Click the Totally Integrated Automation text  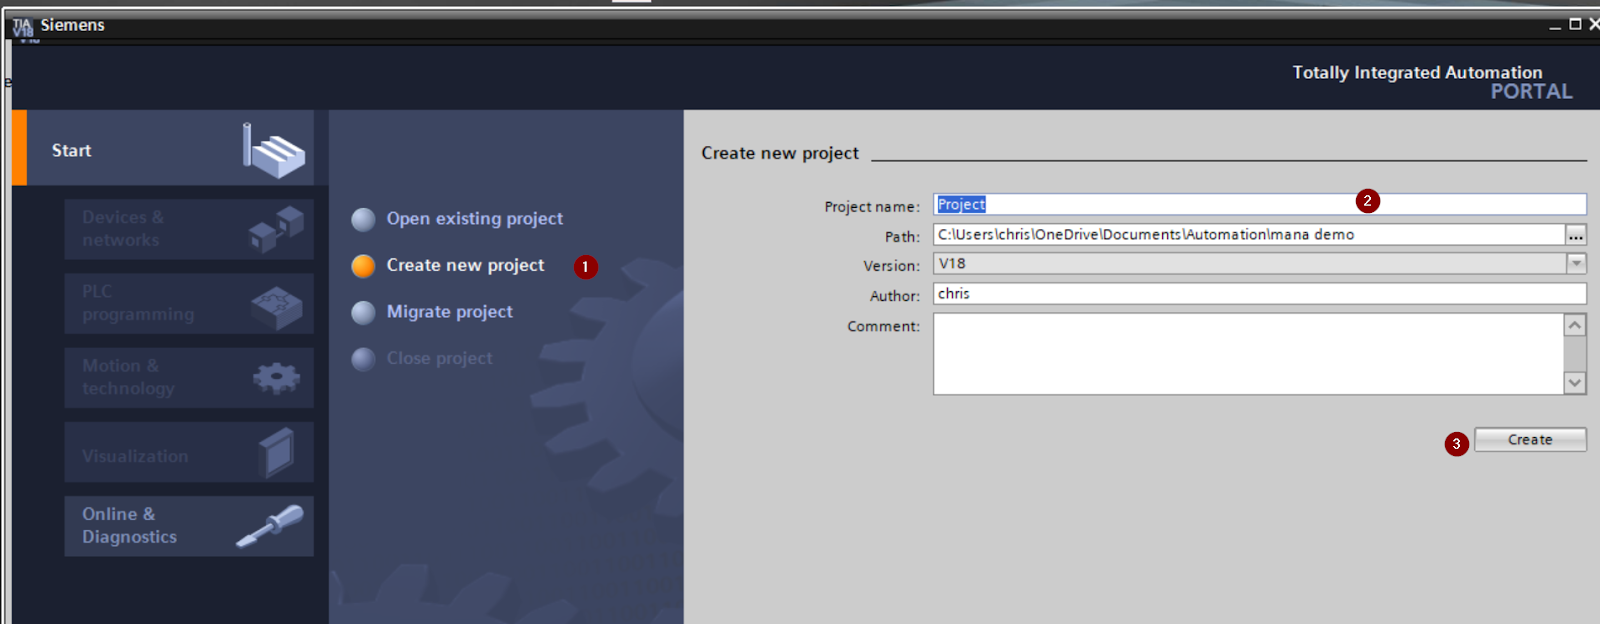1417,72
